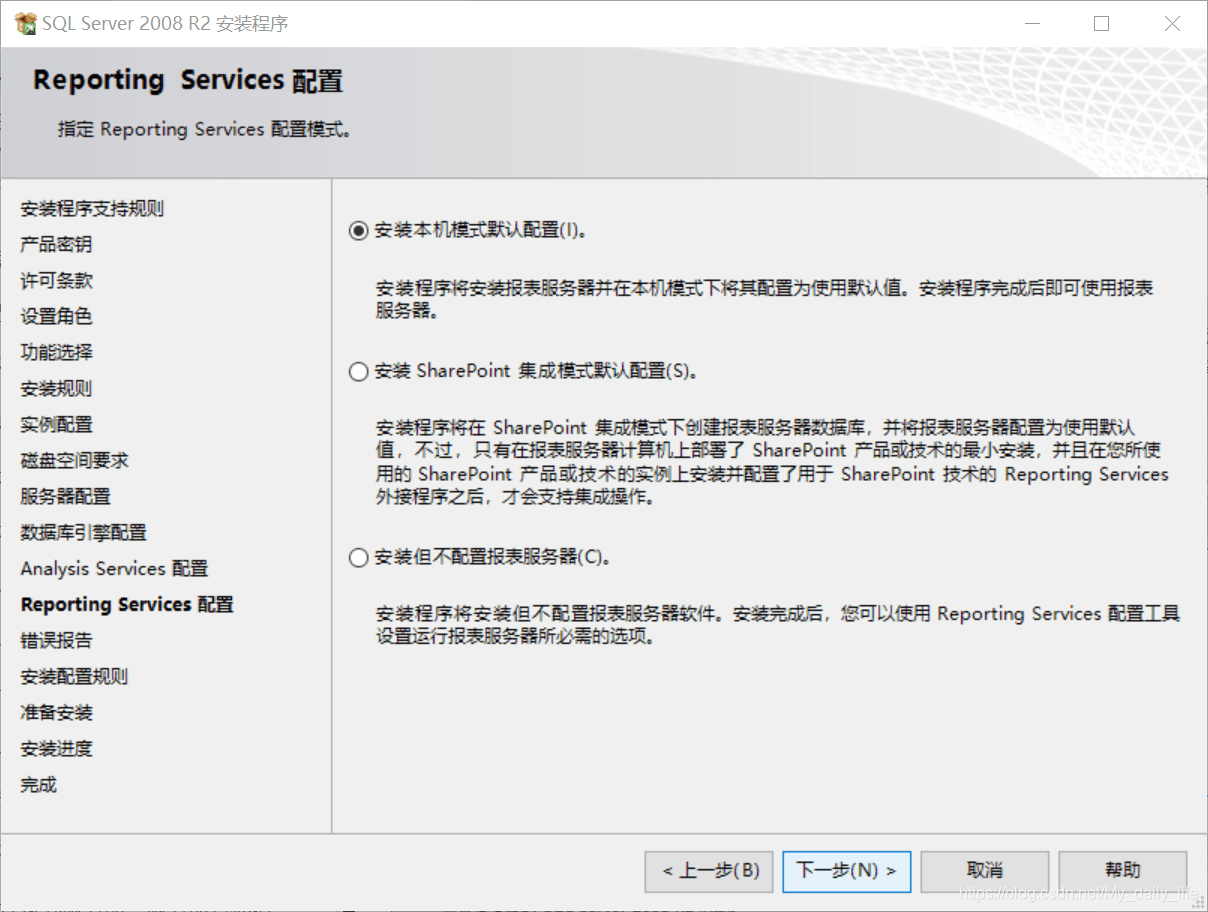The width and height of the screenshot is (1208, 912).
Task: Maximize the setup window
Action: coord(1101,23)
